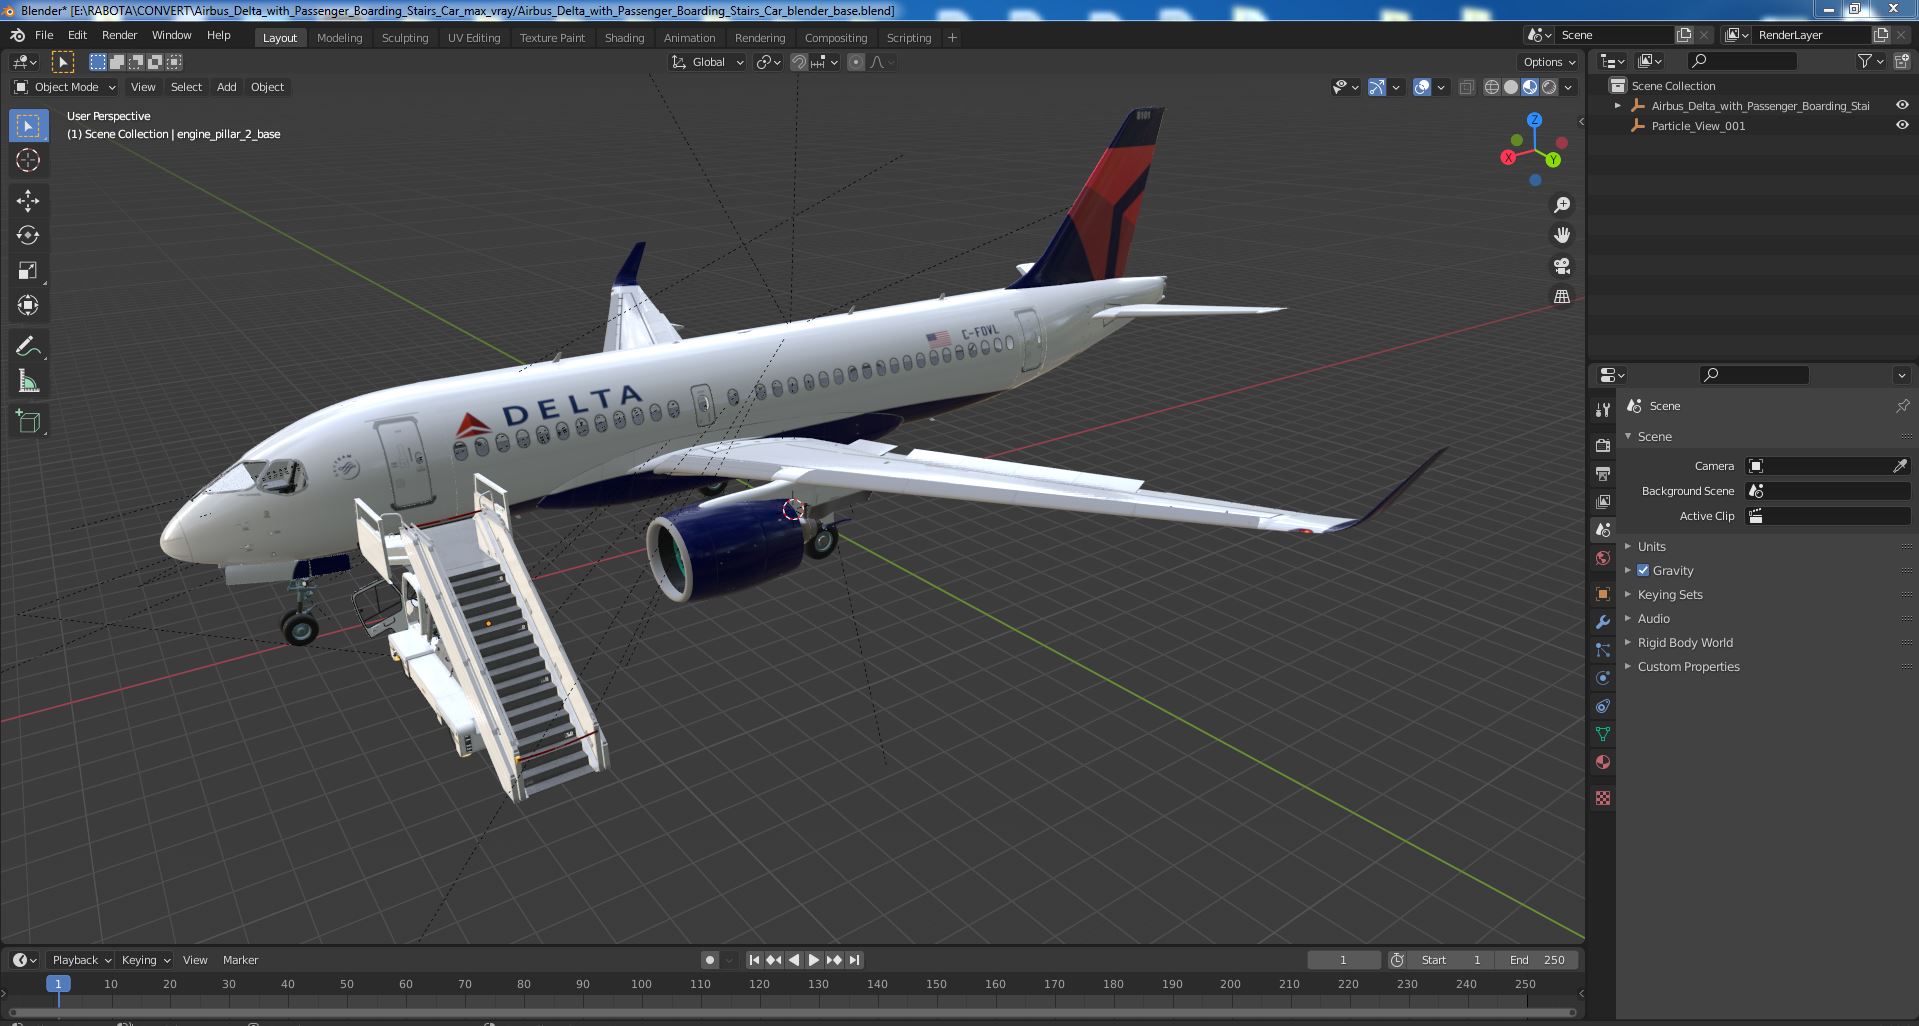Select the Add Cube tool
1919x1026 pixels.
coord(28,422)
